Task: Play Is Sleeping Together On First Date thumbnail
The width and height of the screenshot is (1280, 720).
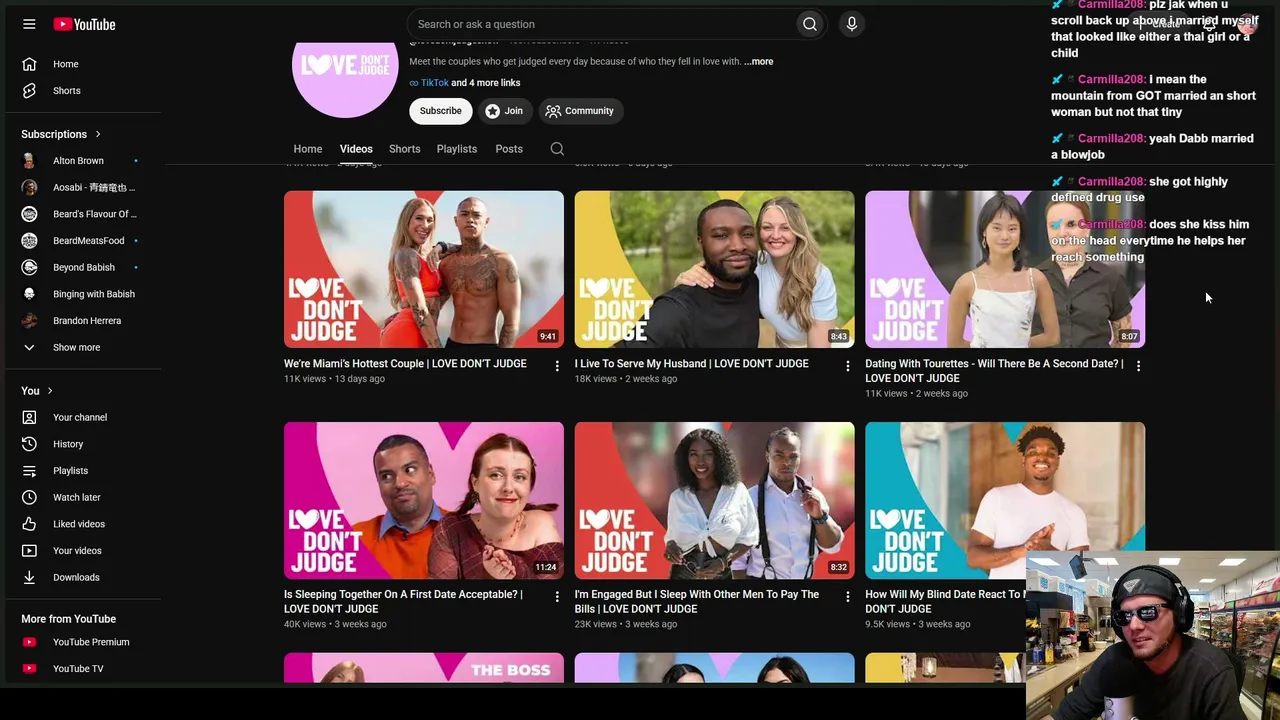Action: click(x=424, y=500)
